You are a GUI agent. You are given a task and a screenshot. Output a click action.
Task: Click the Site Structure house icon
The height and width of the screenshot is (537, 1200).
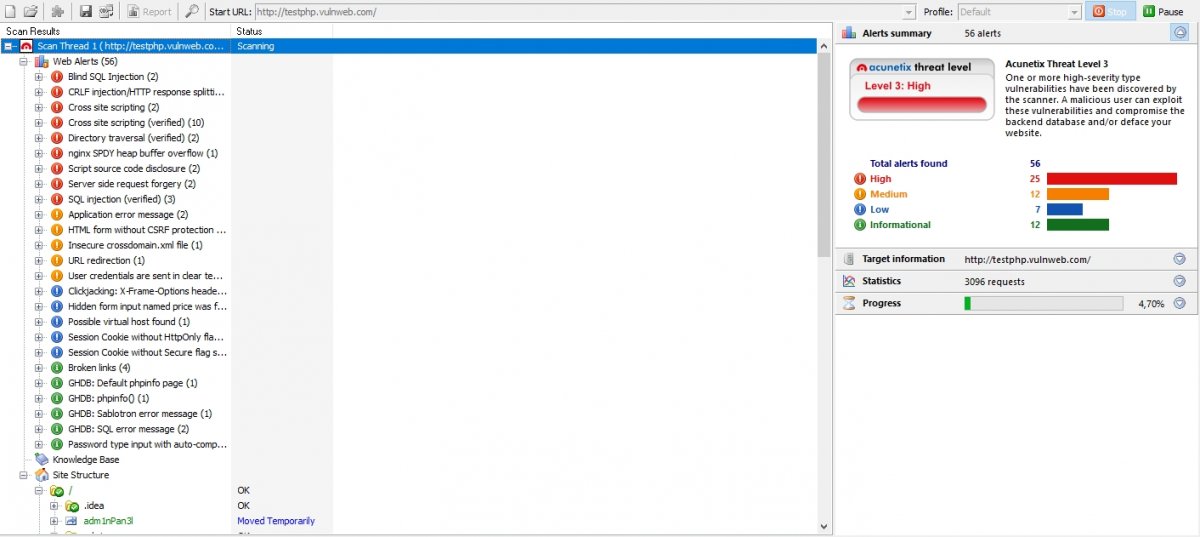tap(42, 475)
